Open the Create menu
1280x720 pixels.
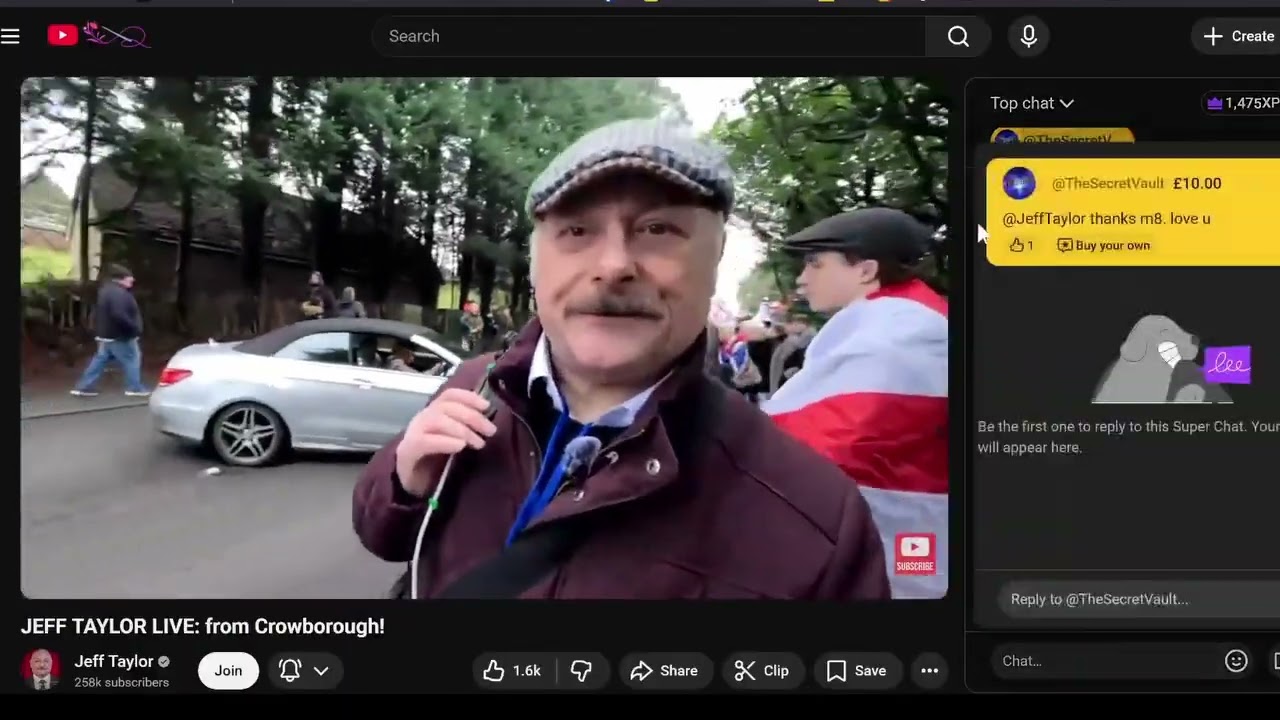1238,36
